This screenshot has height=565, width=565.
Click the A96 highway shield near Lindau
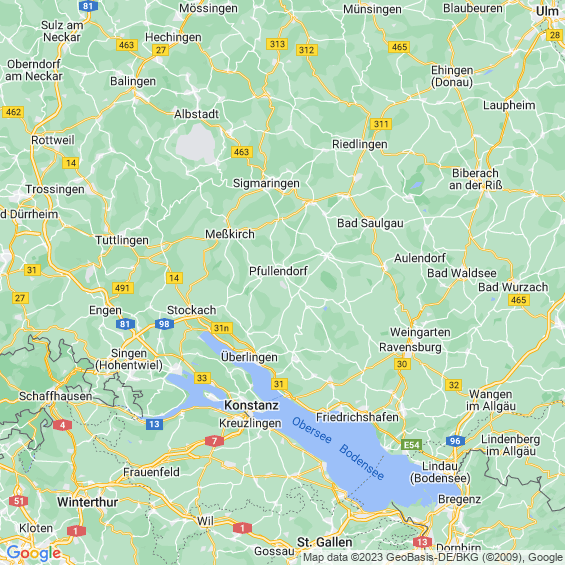point(455,441)
